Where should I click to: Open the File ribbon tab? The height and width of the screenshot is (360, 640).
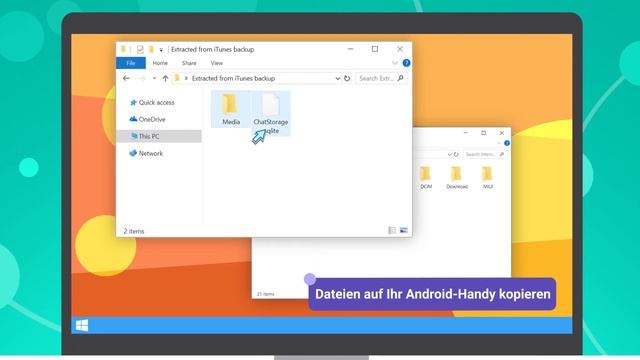(x=131, y=63)
